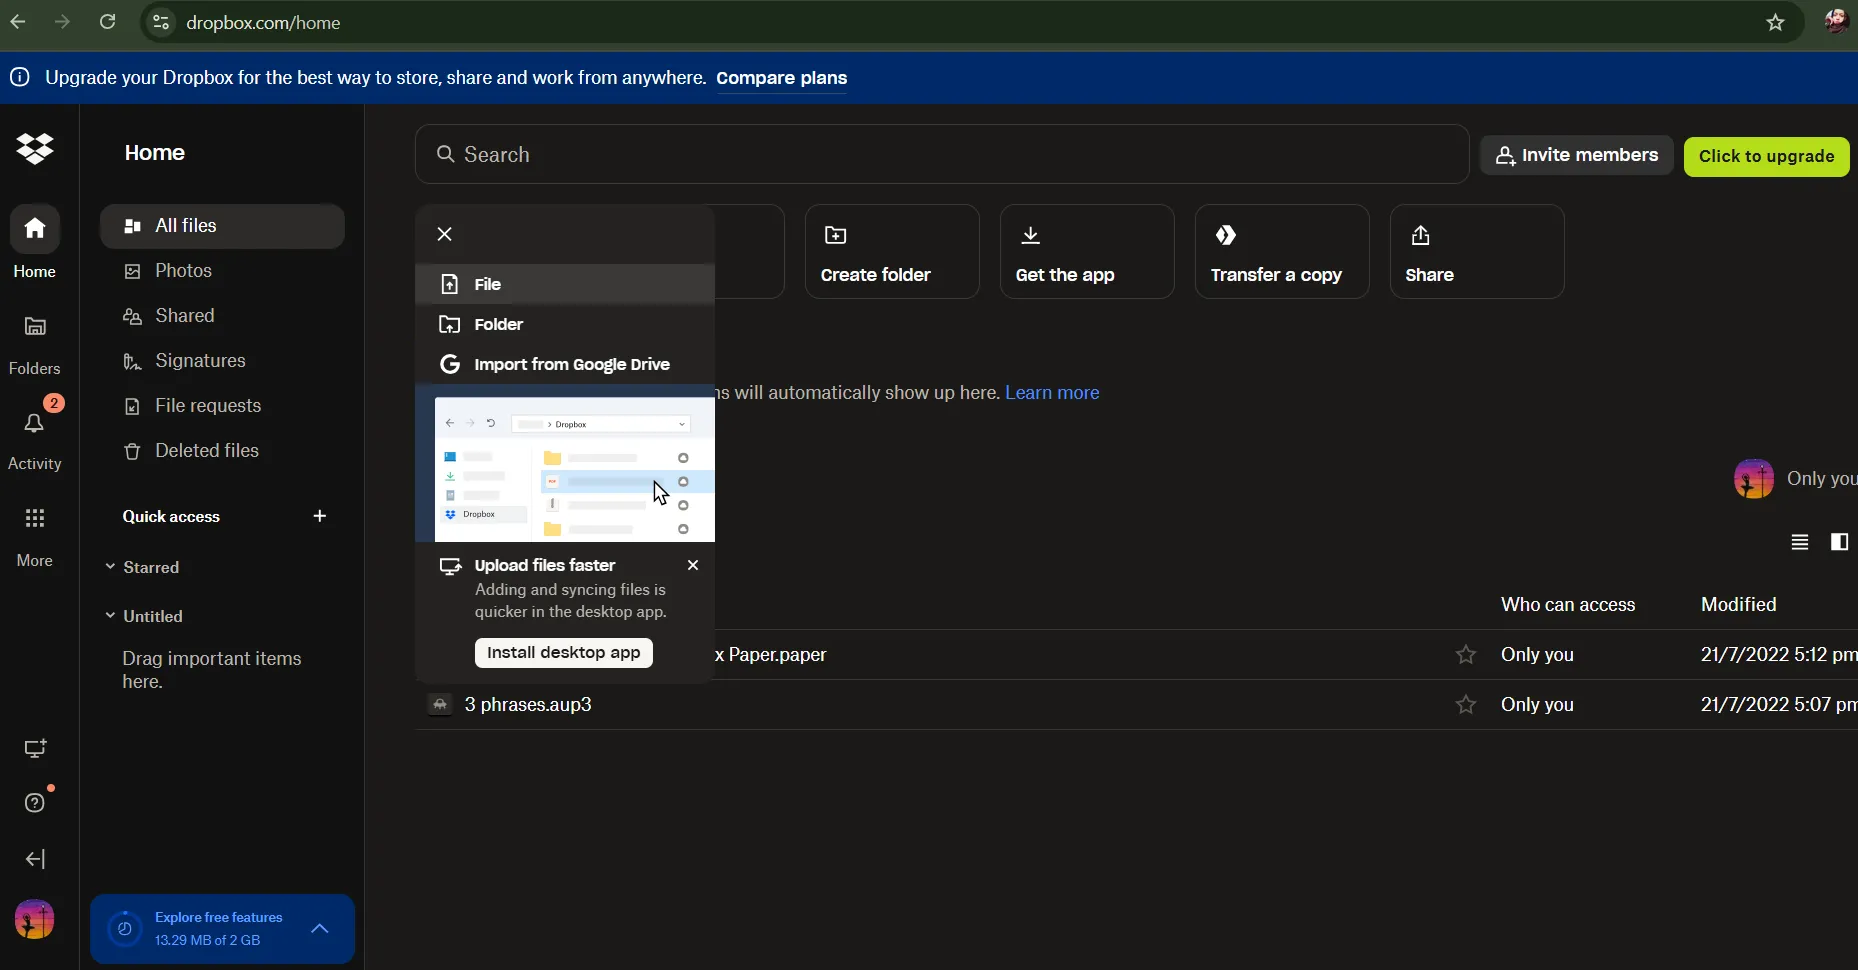This screenshot has width=1858, height=970.
Task: Open Photos in sidebar
Action: (x=222, y=271)
